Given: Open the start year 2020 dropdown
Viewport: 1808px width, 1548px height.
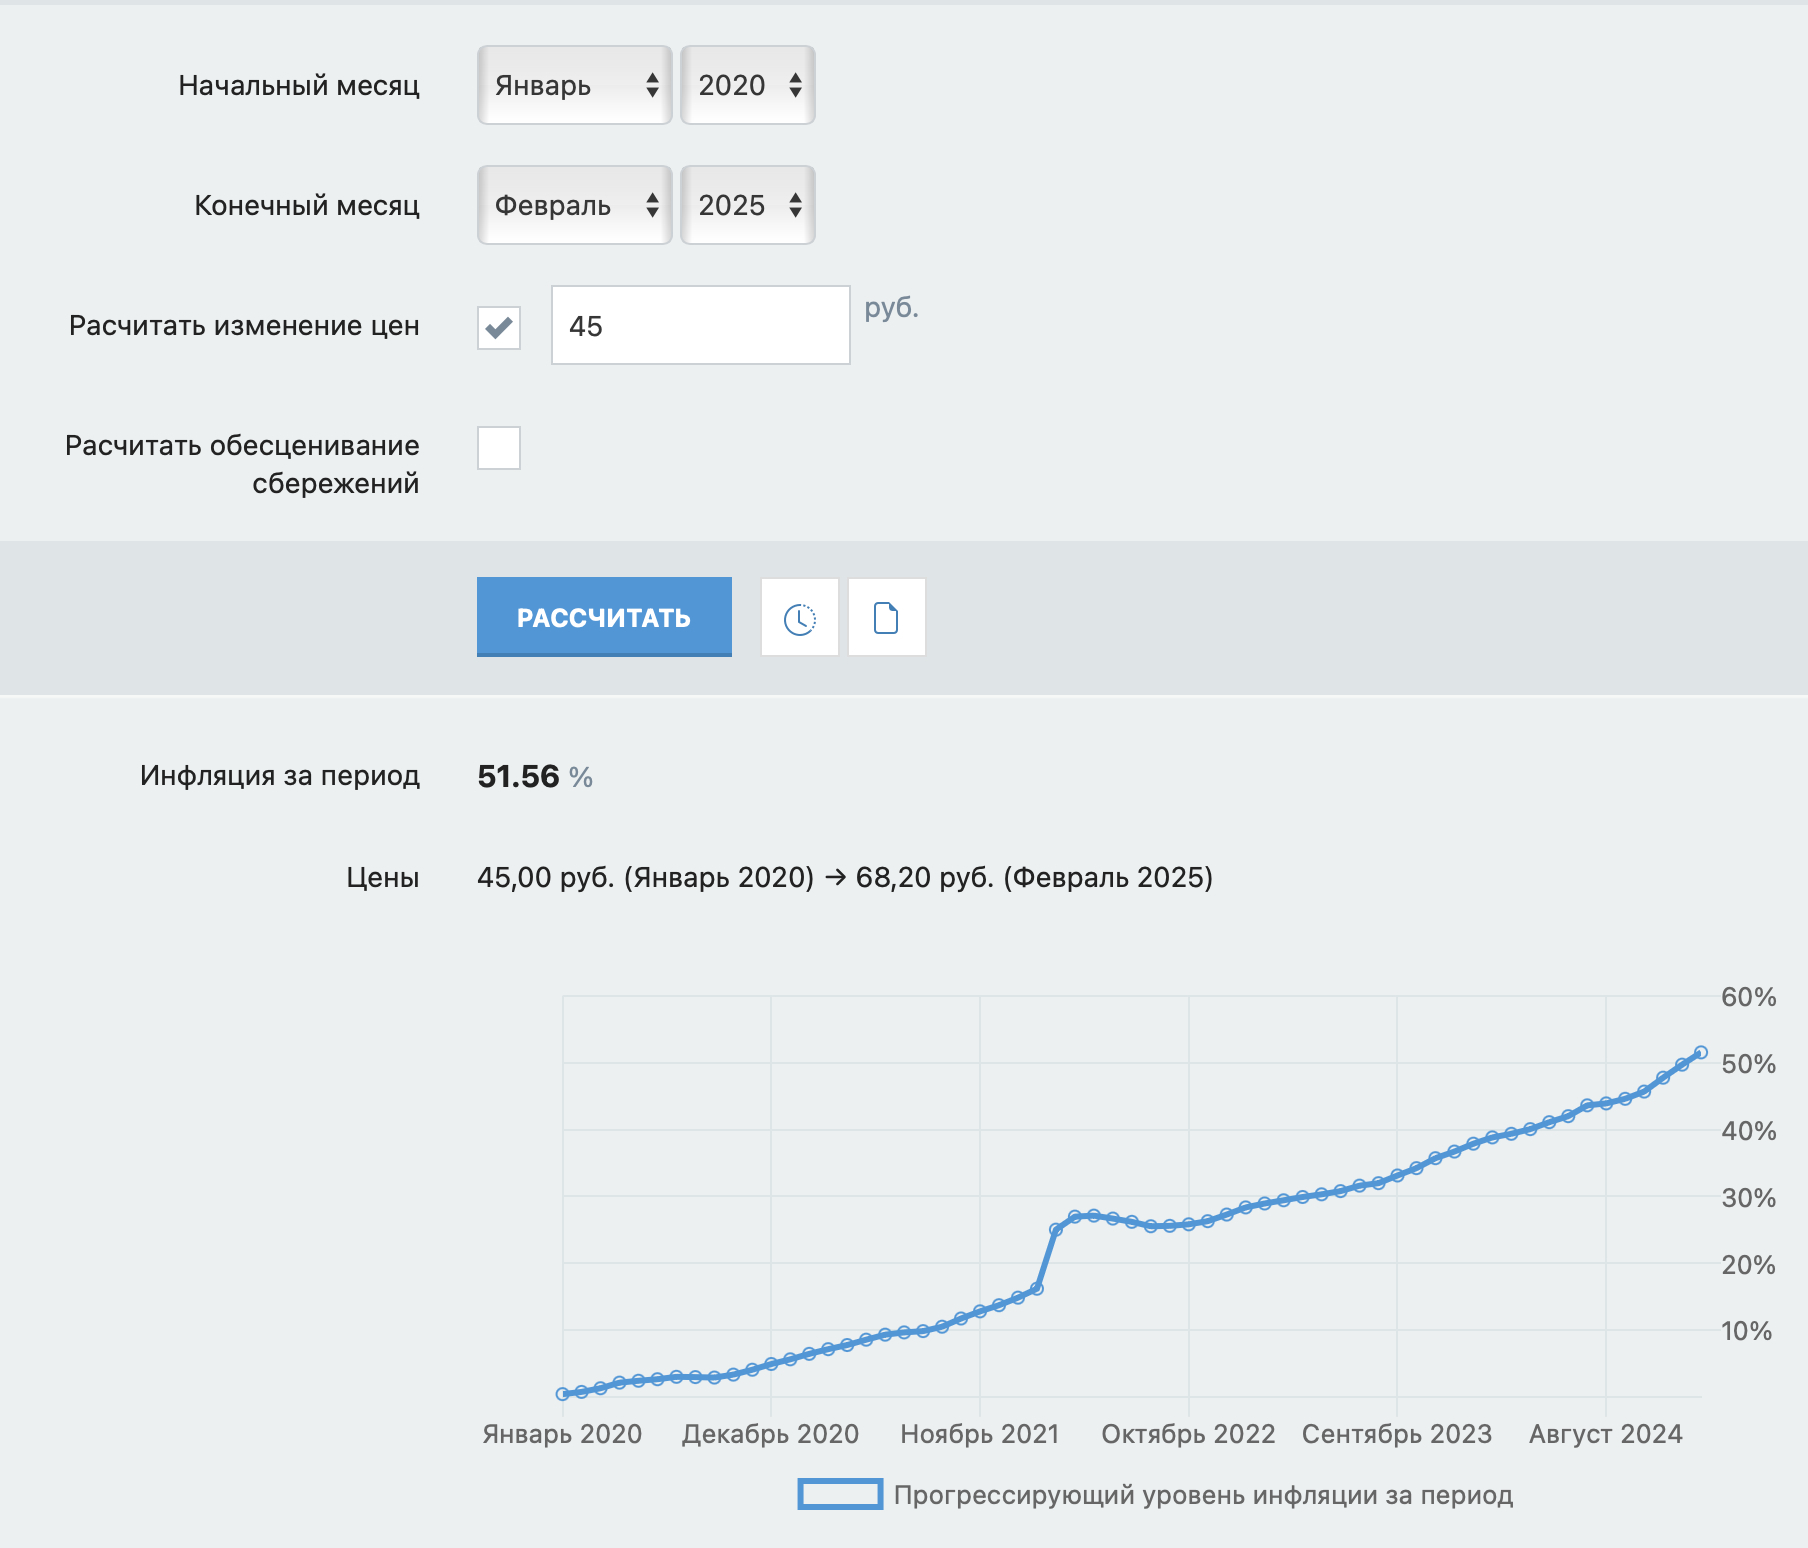Looking at the screenshot, I should (747, 86).
